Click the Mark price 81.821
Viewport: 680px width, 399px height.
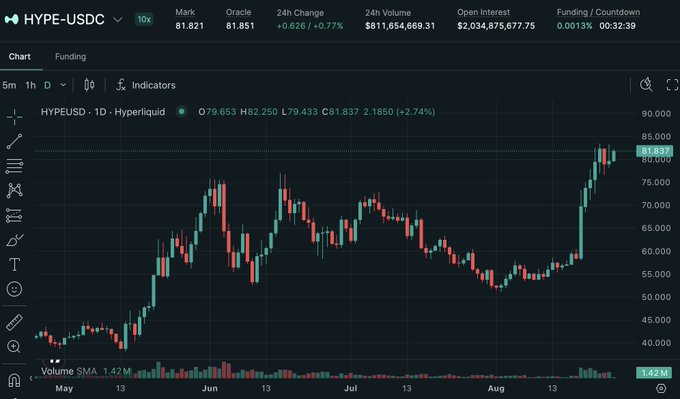tap(189, 26)
